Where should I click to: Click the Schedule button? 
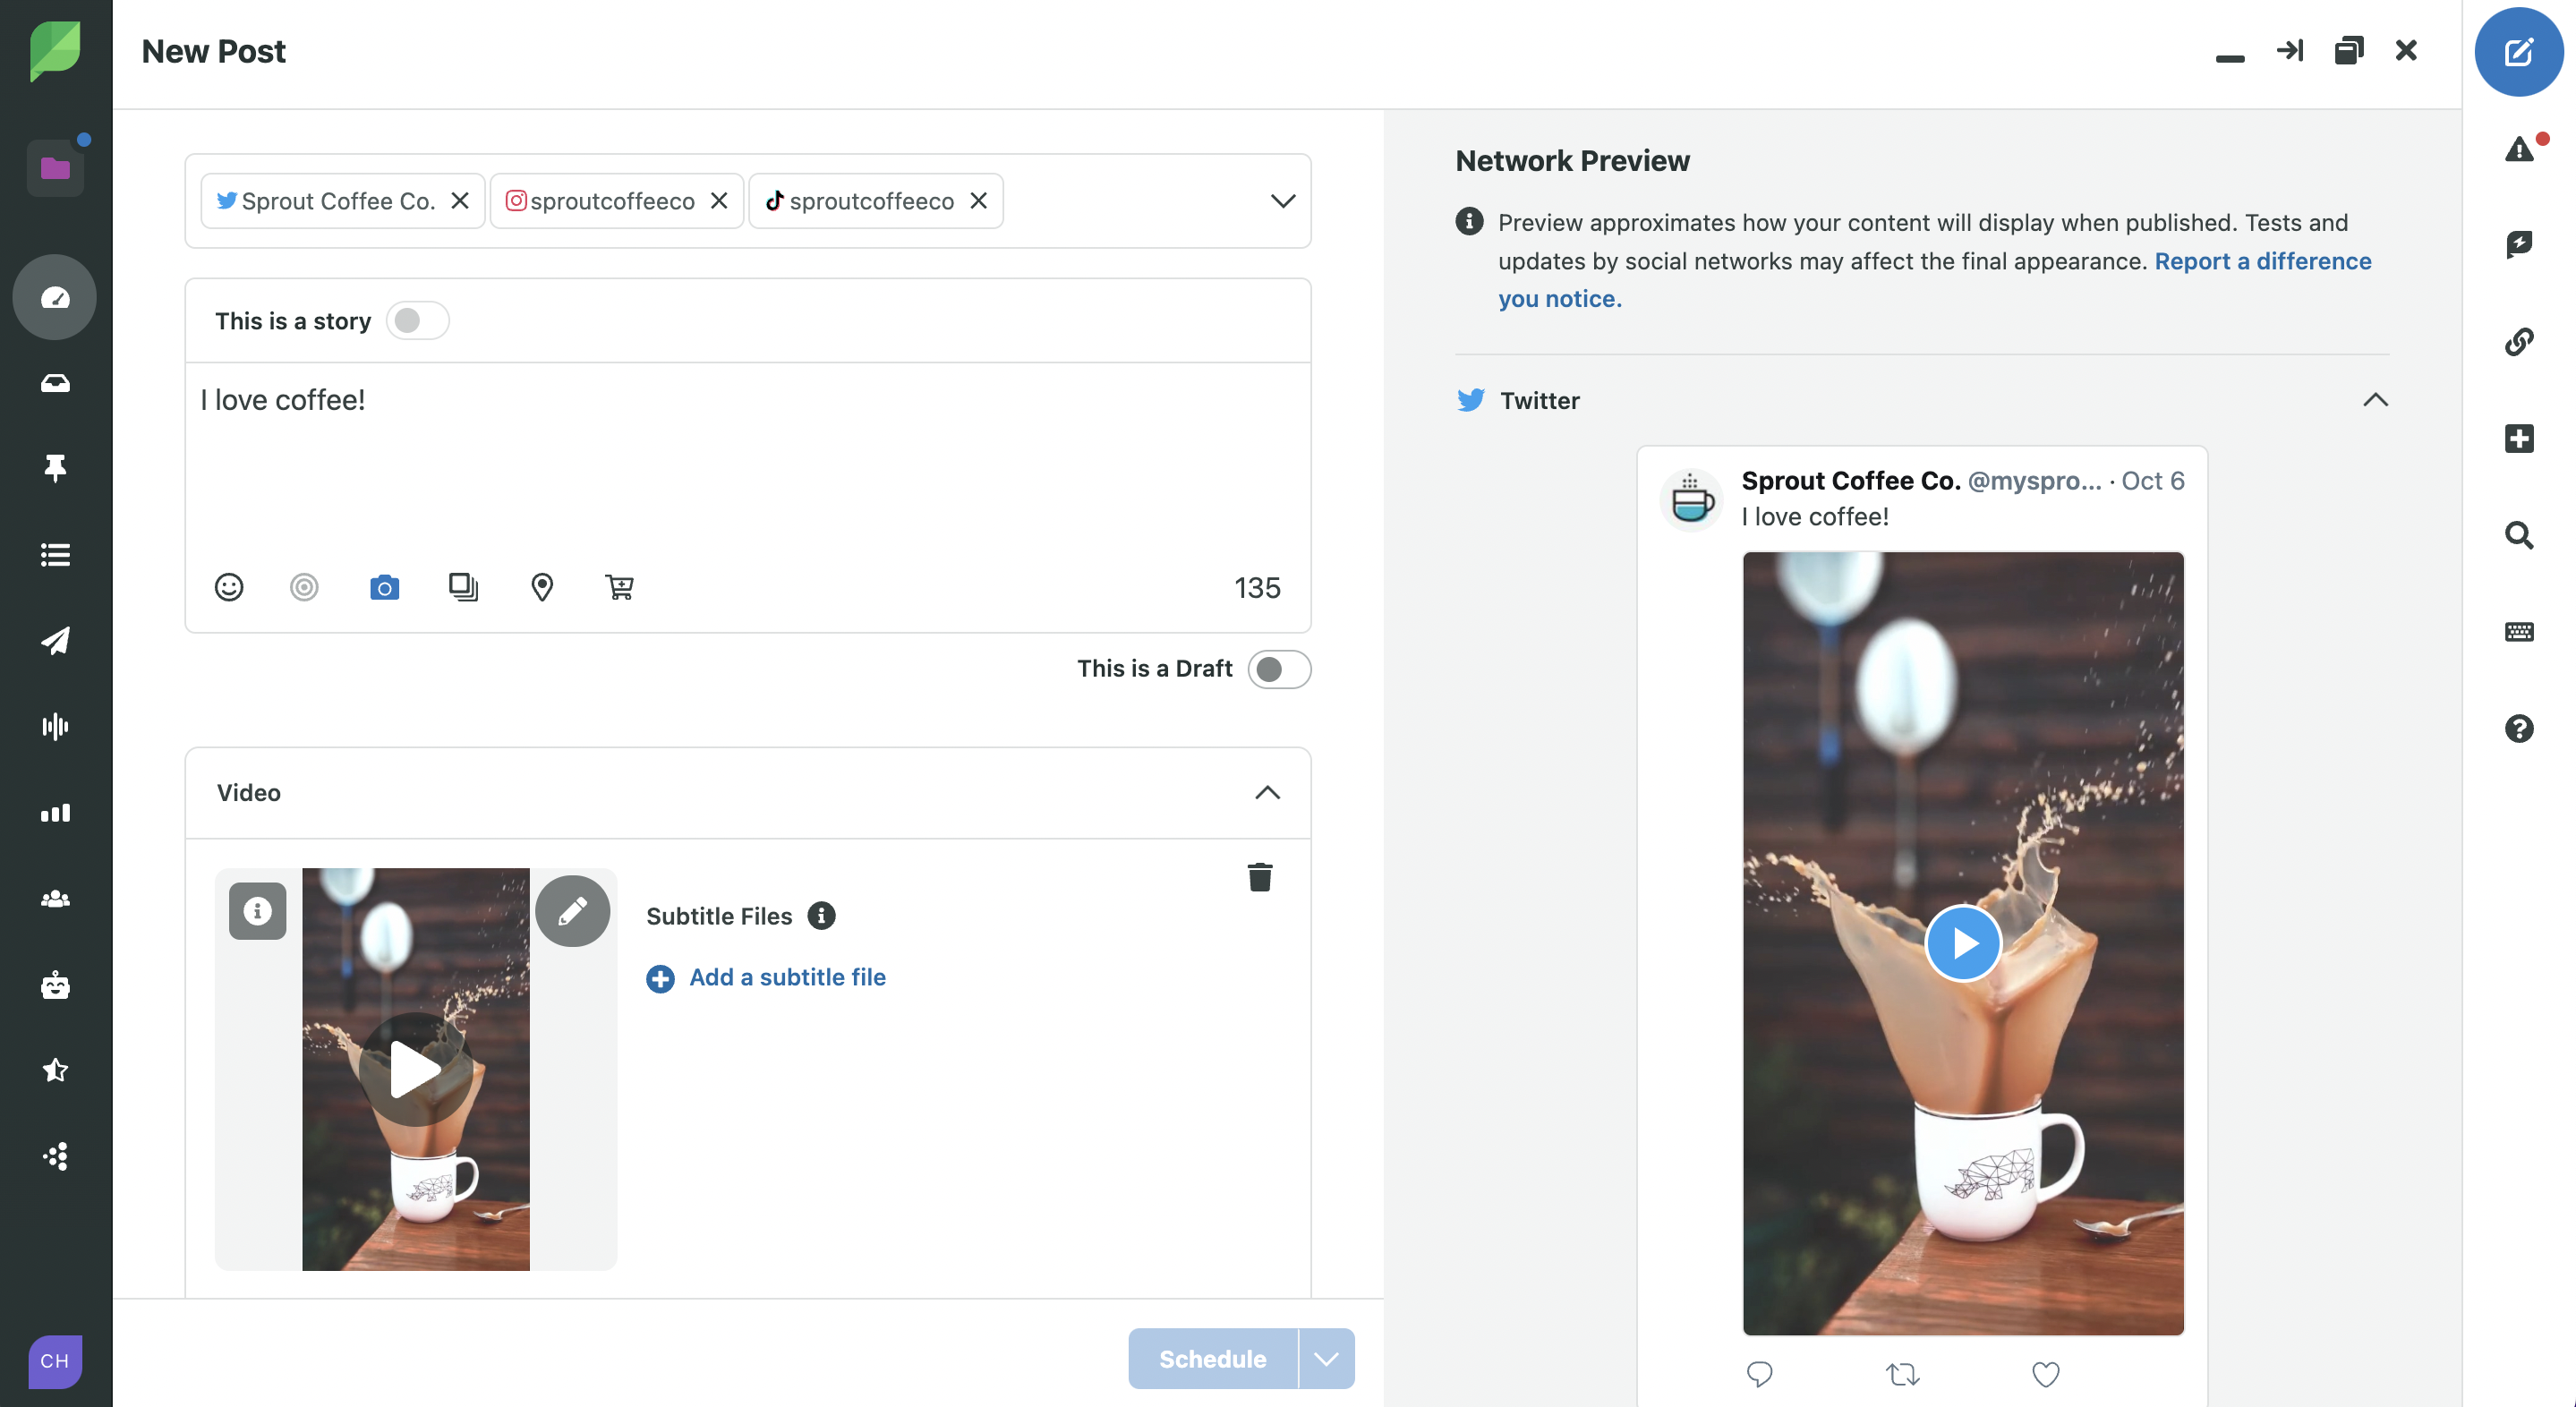[x=1212, y=1358]
